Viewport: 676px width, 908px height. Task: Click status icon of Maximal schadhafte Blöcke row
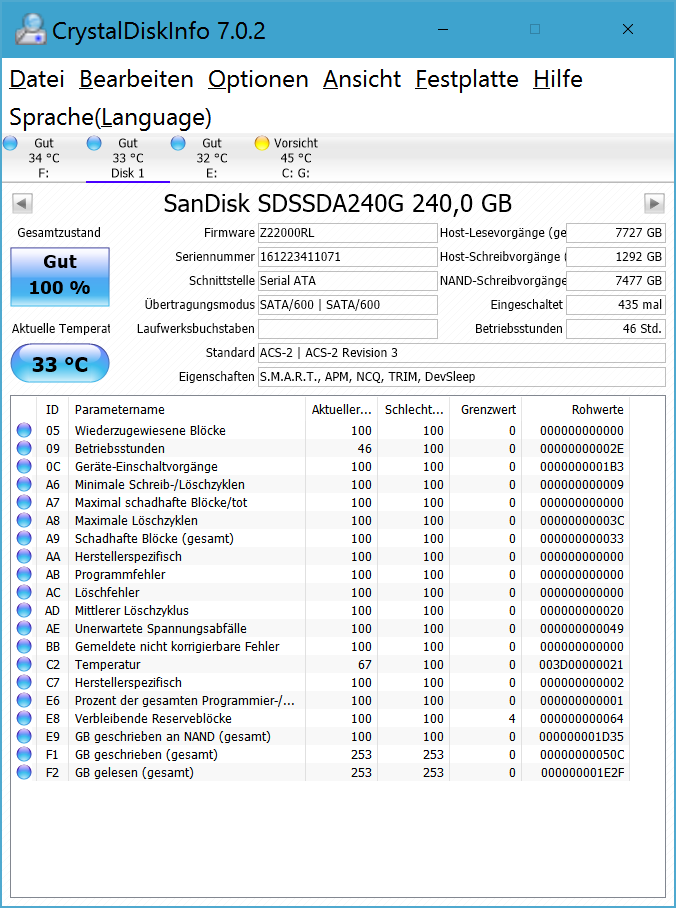pyautogui.click(x=24, y=502)
